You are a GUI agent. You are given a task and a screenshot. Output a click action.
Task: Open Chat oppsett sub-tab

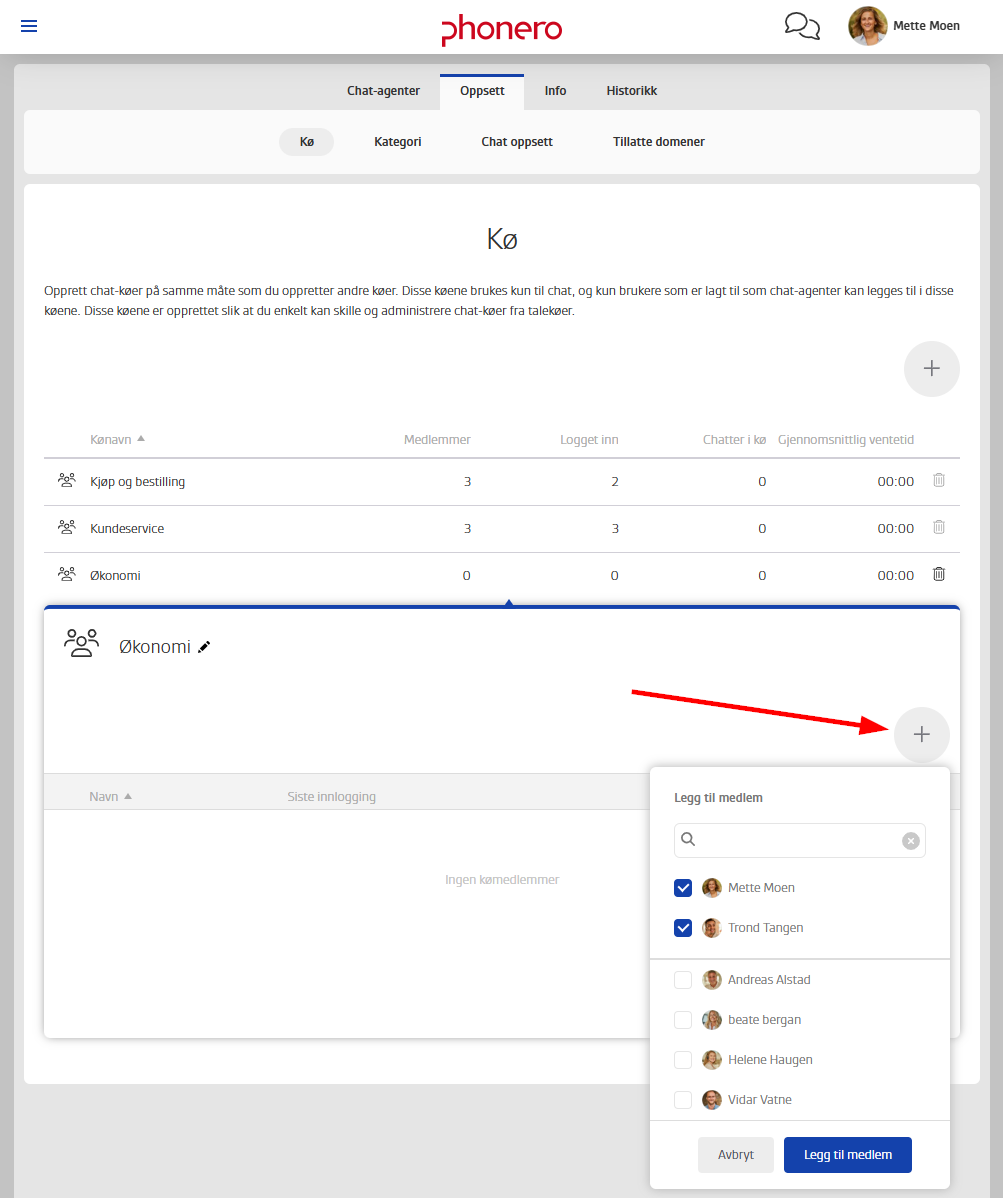(517, 141)
